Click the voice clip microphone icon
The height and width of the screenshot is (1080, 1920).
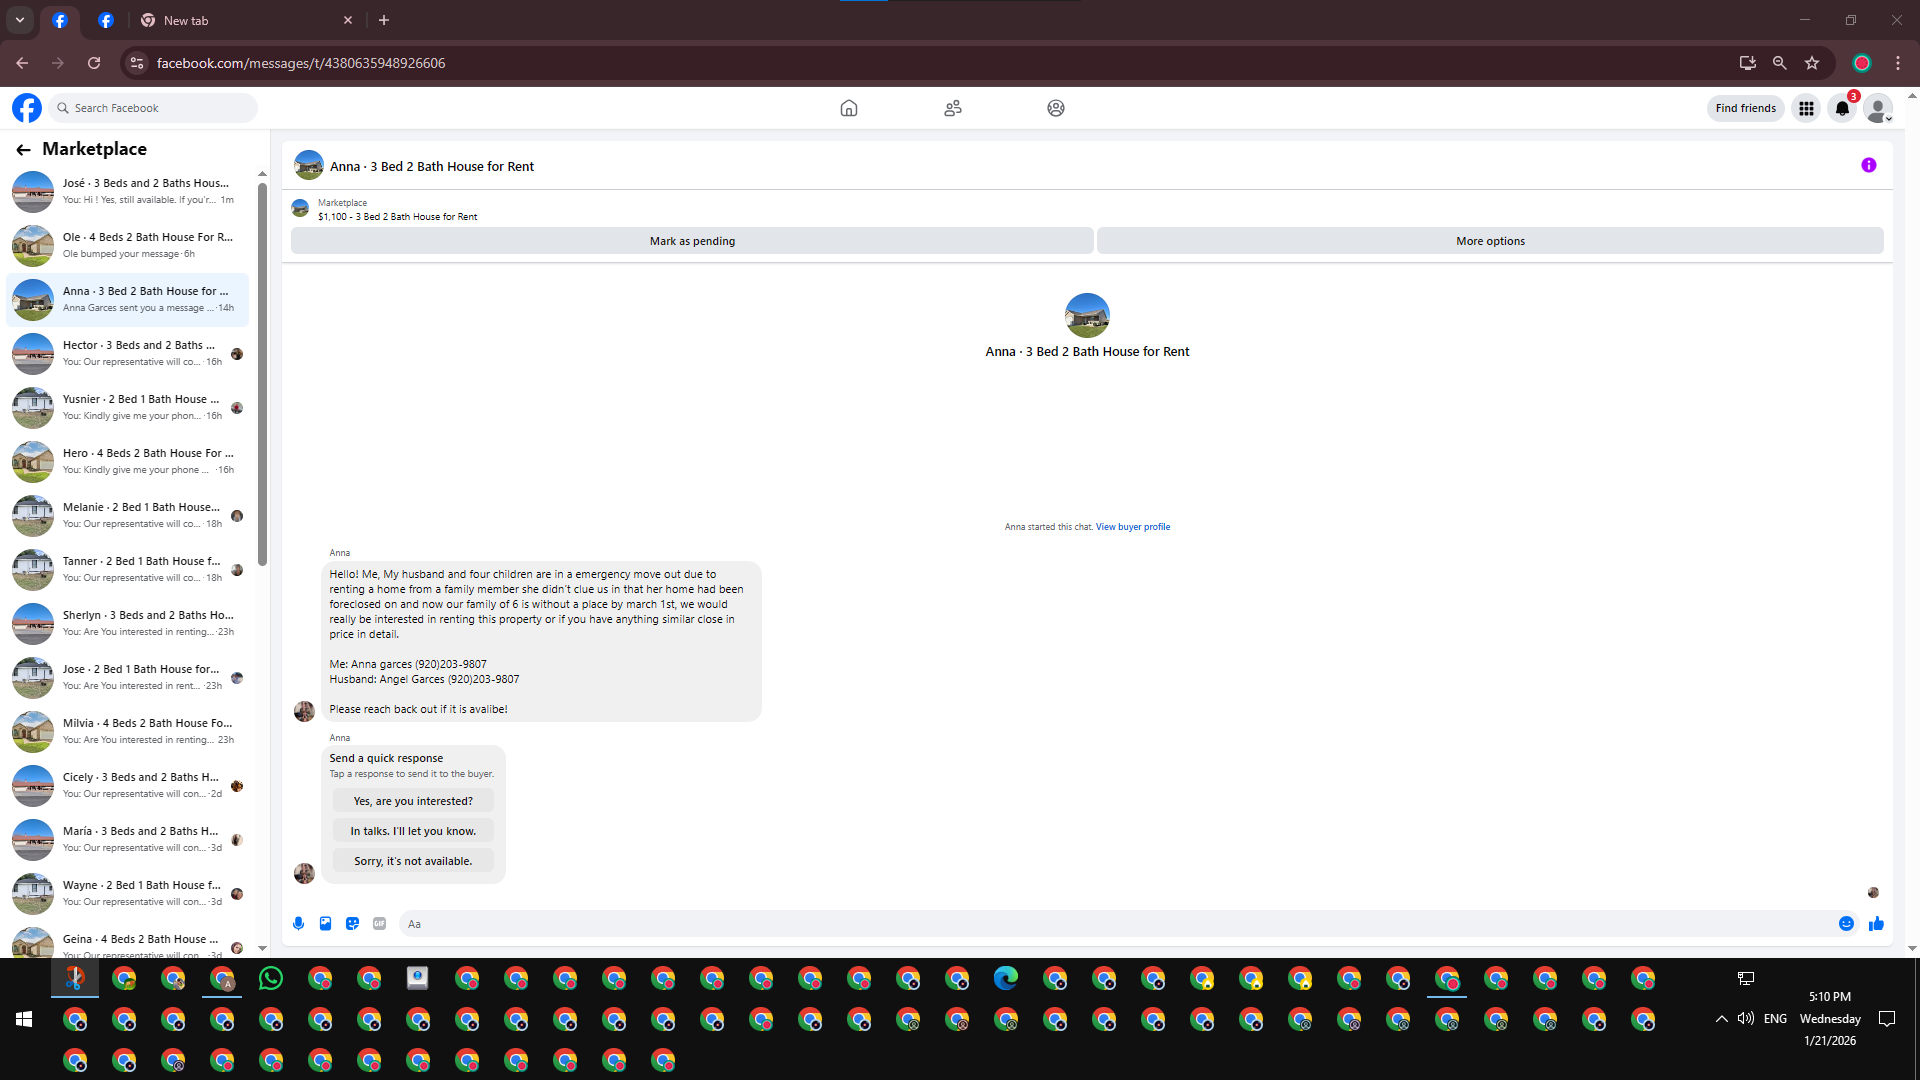(298, 924)
